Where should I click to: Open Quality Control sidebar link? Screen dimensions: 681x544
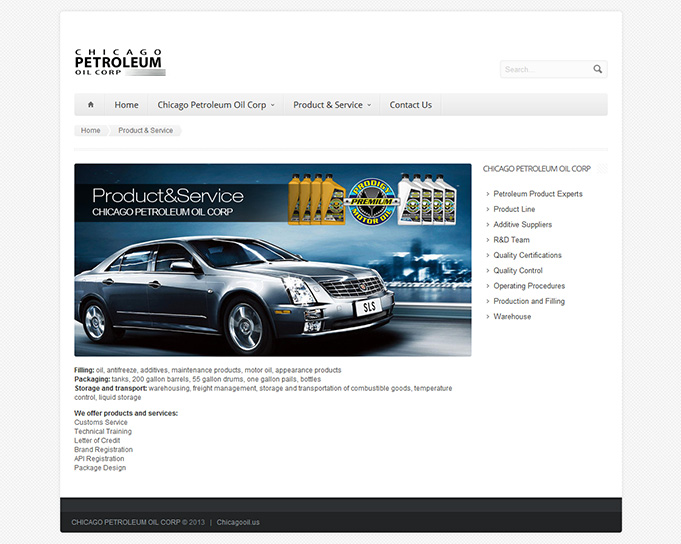[518, 270]
